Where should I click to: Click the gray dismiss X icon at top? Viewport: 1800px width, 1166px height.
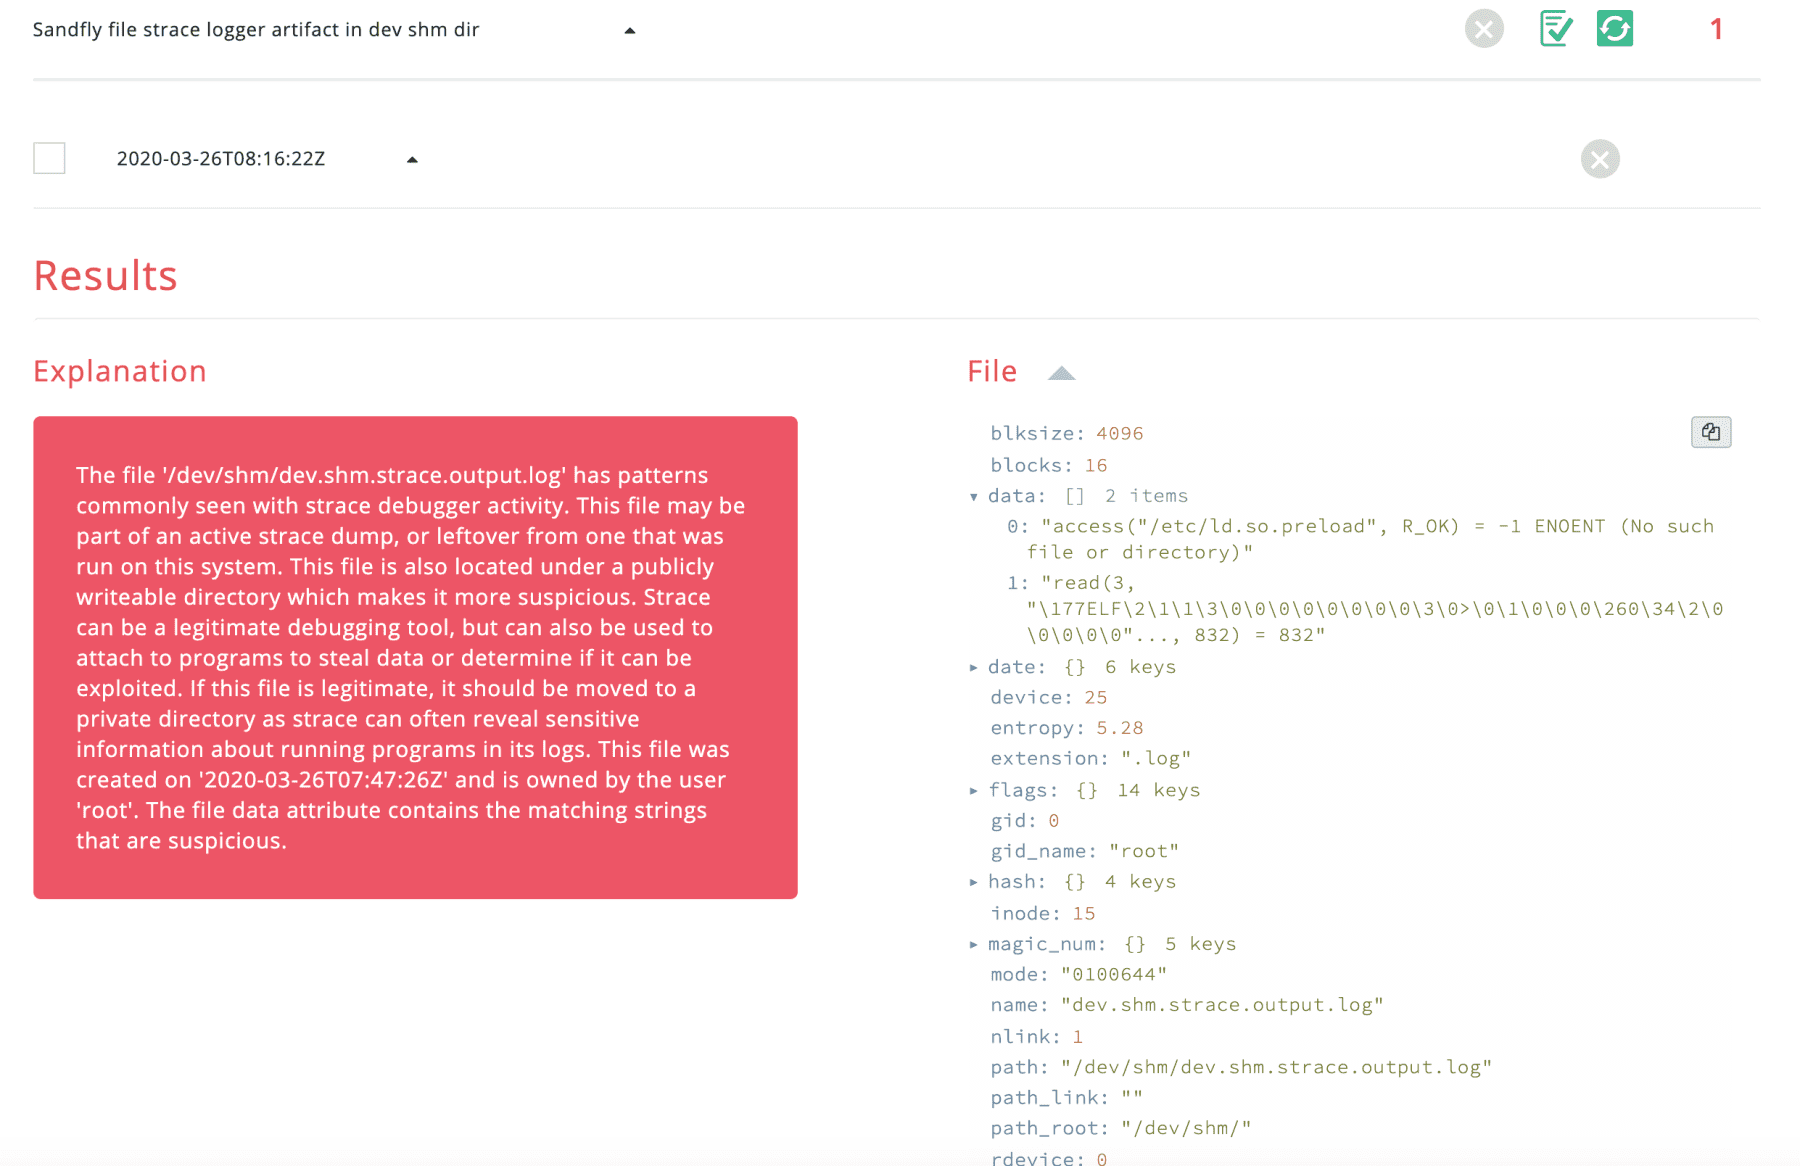(x=1484, y=29)
